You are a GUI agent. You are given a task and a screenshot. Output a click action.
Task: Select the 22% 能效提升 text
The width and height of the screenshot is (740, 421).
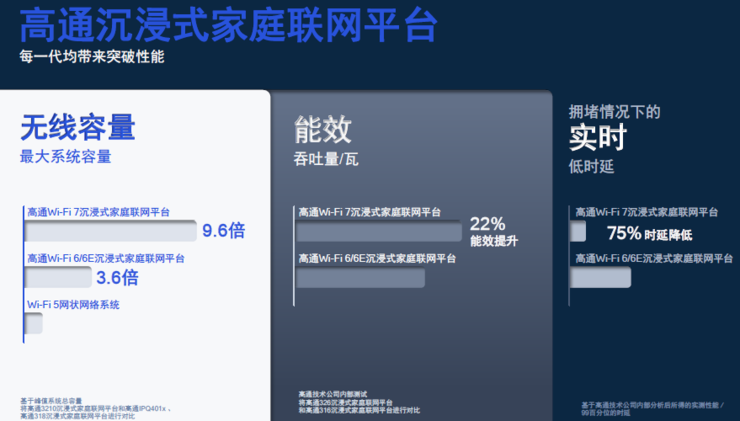pos(493,231)
